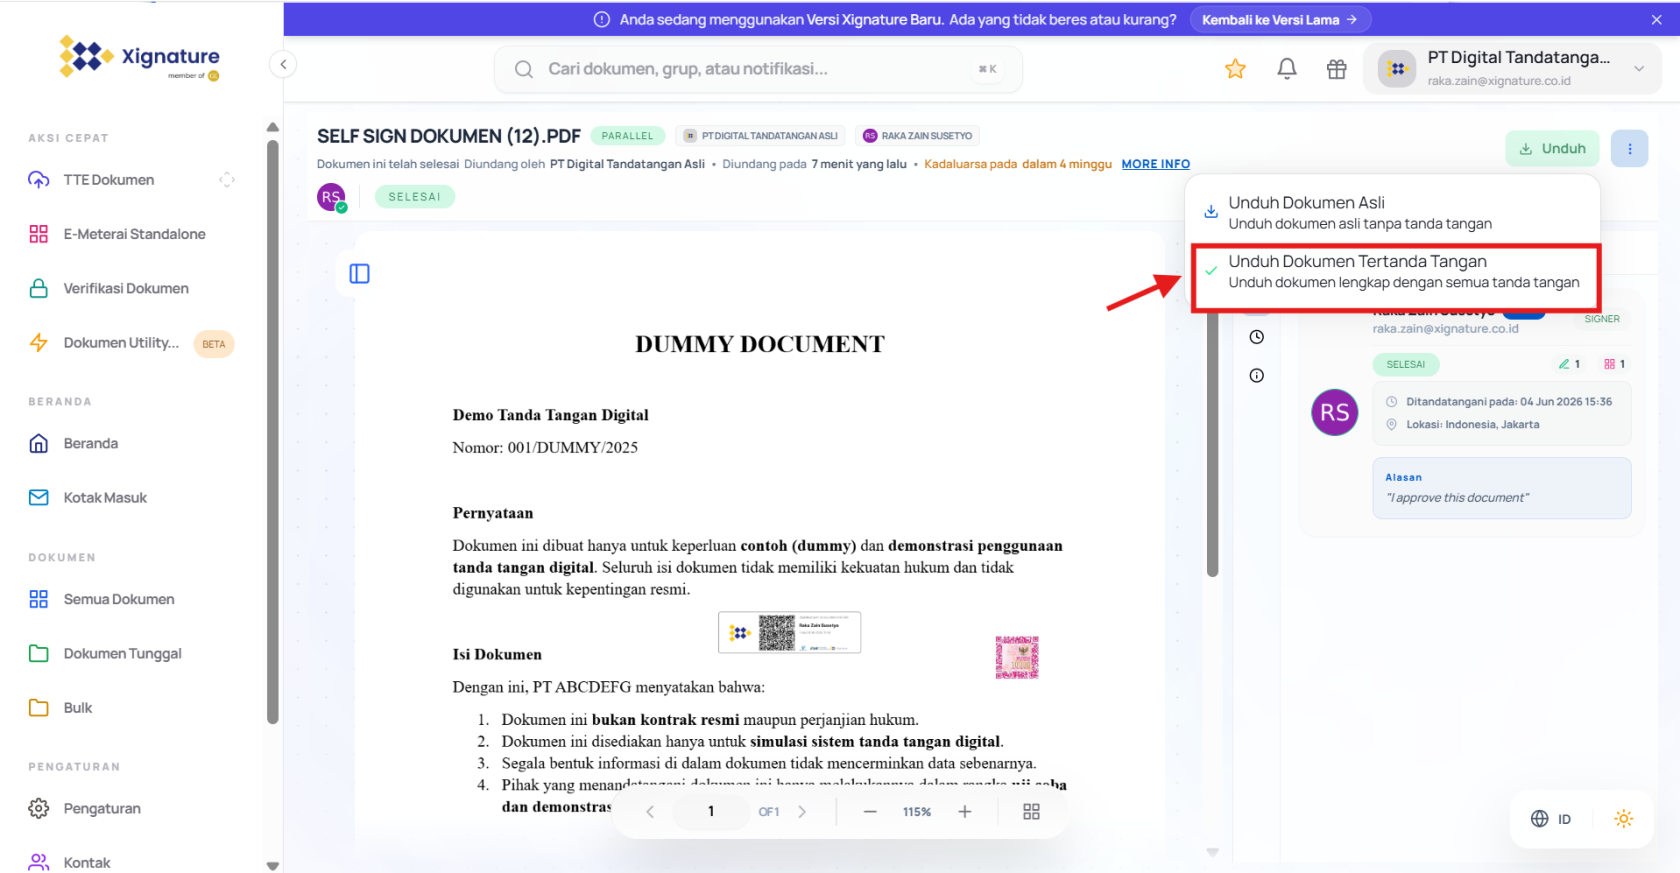
Task: Click the search field for dokumen, grup, notifikasi
Action: tap(758, 69)
